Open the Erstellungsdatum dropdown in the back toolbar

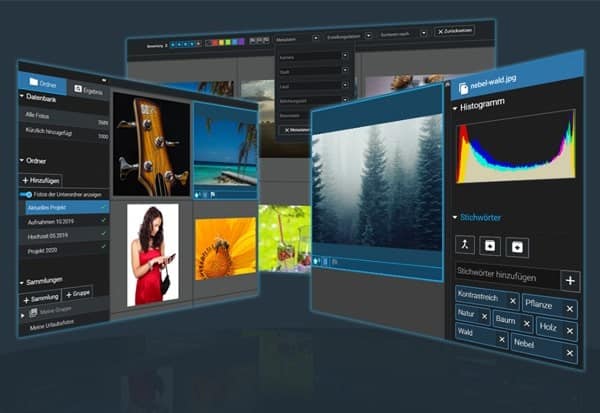click(368, 36)
